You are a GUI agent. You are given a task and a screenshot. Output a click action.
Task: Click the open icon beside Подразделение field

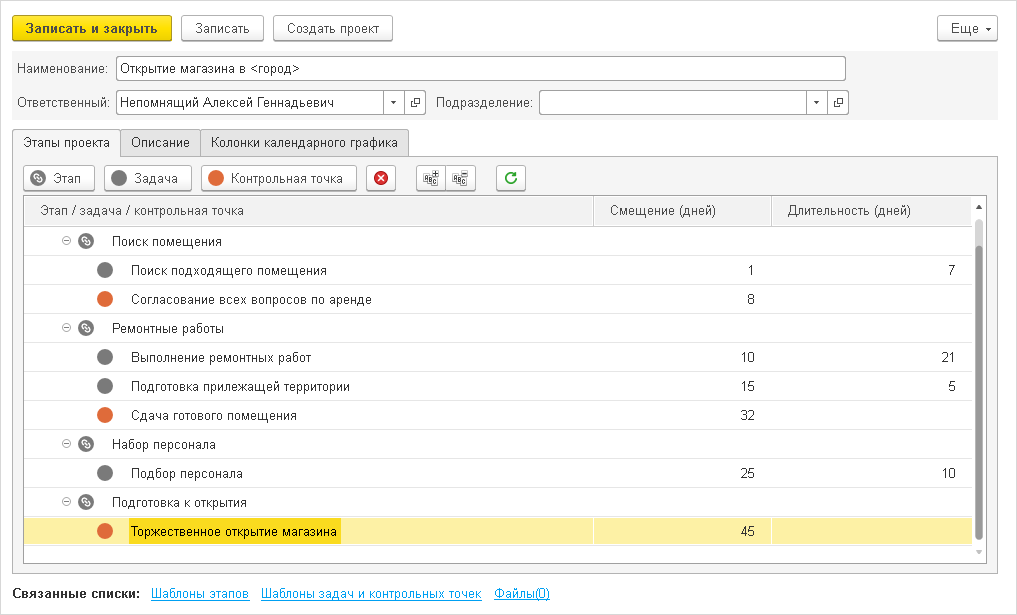(x=839, y=103)
